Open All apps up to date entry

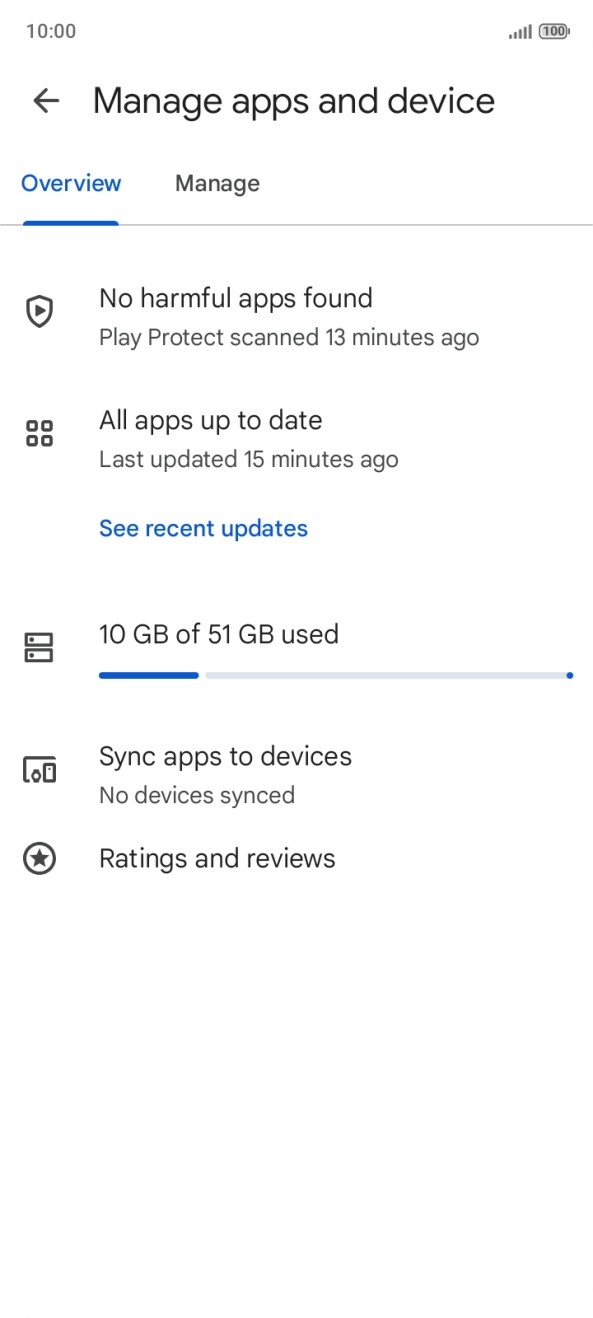click(296, 439)
